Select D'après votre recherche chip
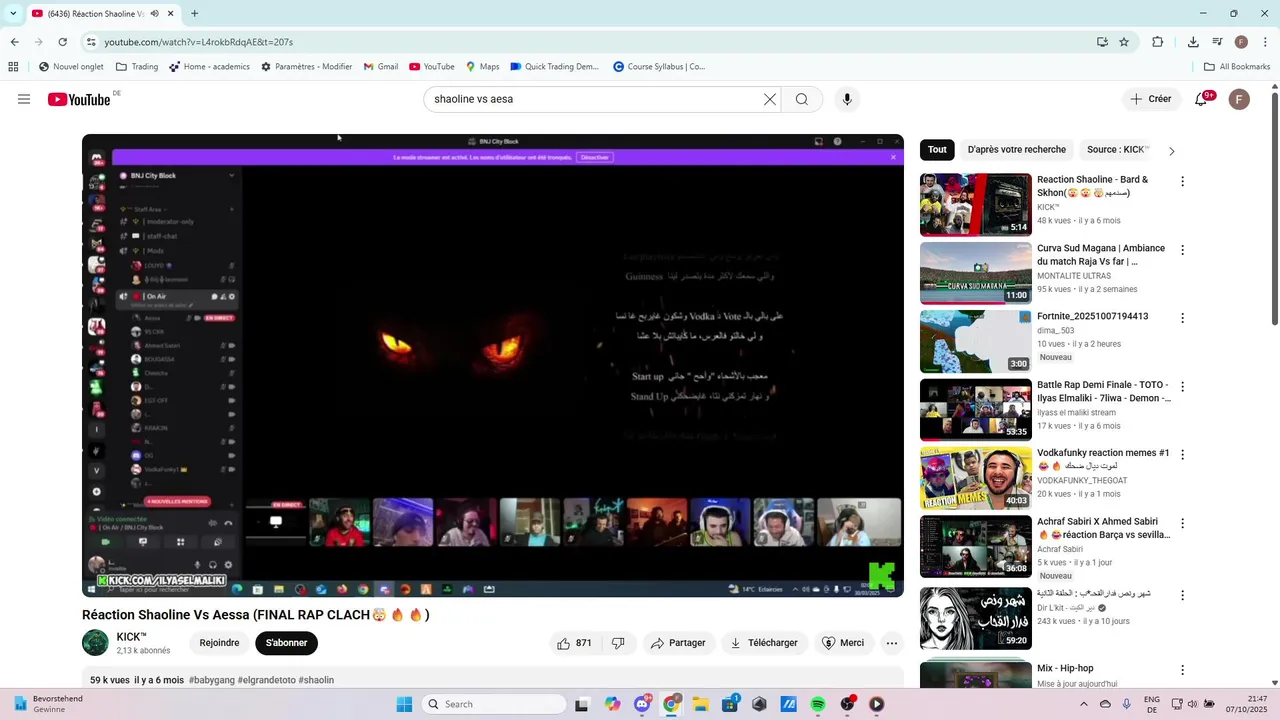 point(1016,150)
